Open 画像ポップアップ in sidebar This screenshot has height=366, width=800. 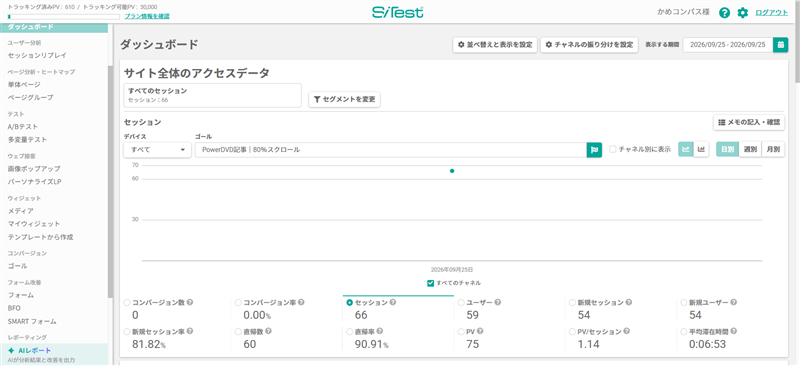(x=34, y=168)
